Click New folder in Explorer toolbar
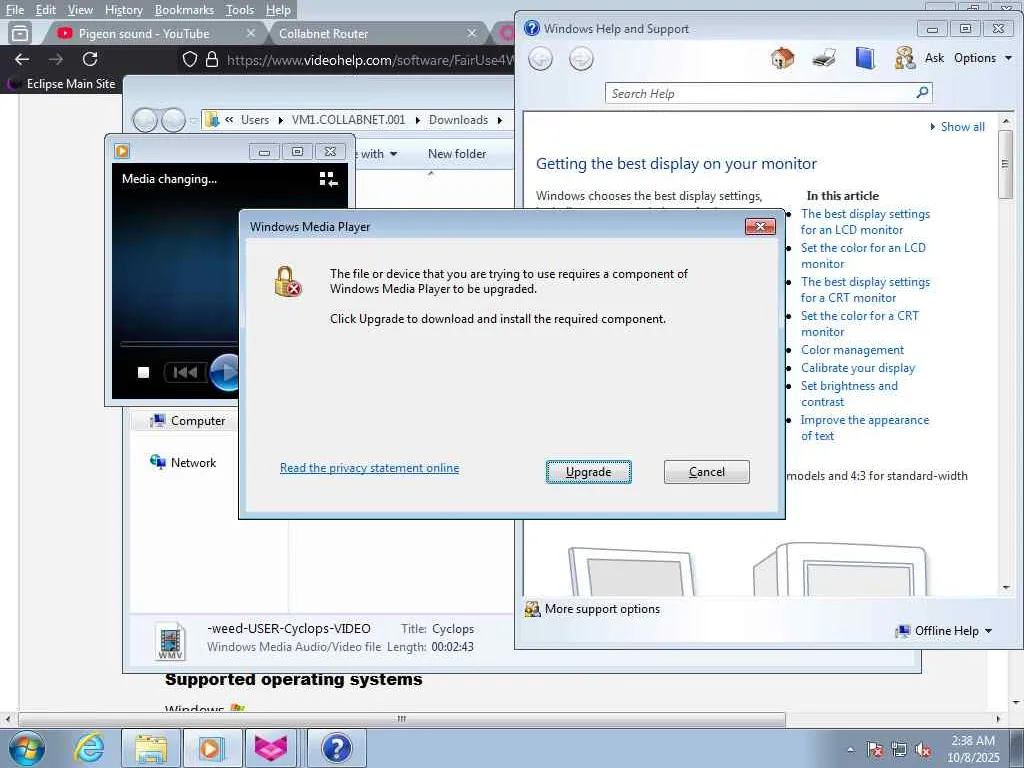This screenshot has width=1024, height=768. pyautogui.click(x=456, y=153)
